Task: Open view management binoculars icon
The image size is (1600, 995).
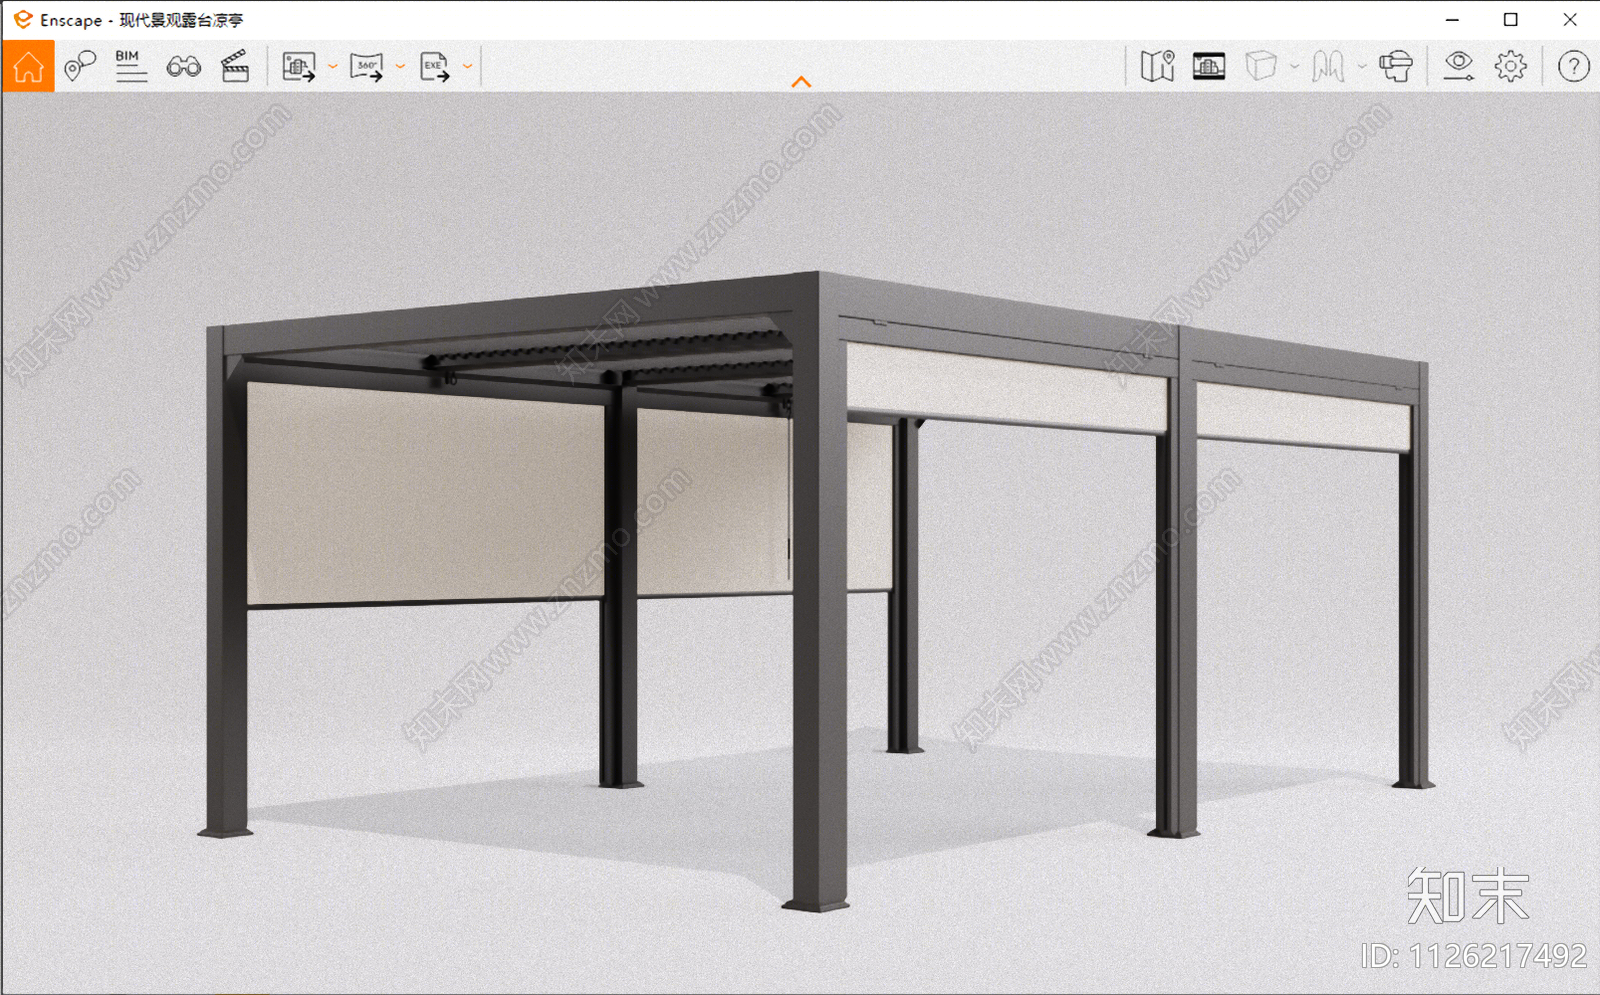Action: 184,67
